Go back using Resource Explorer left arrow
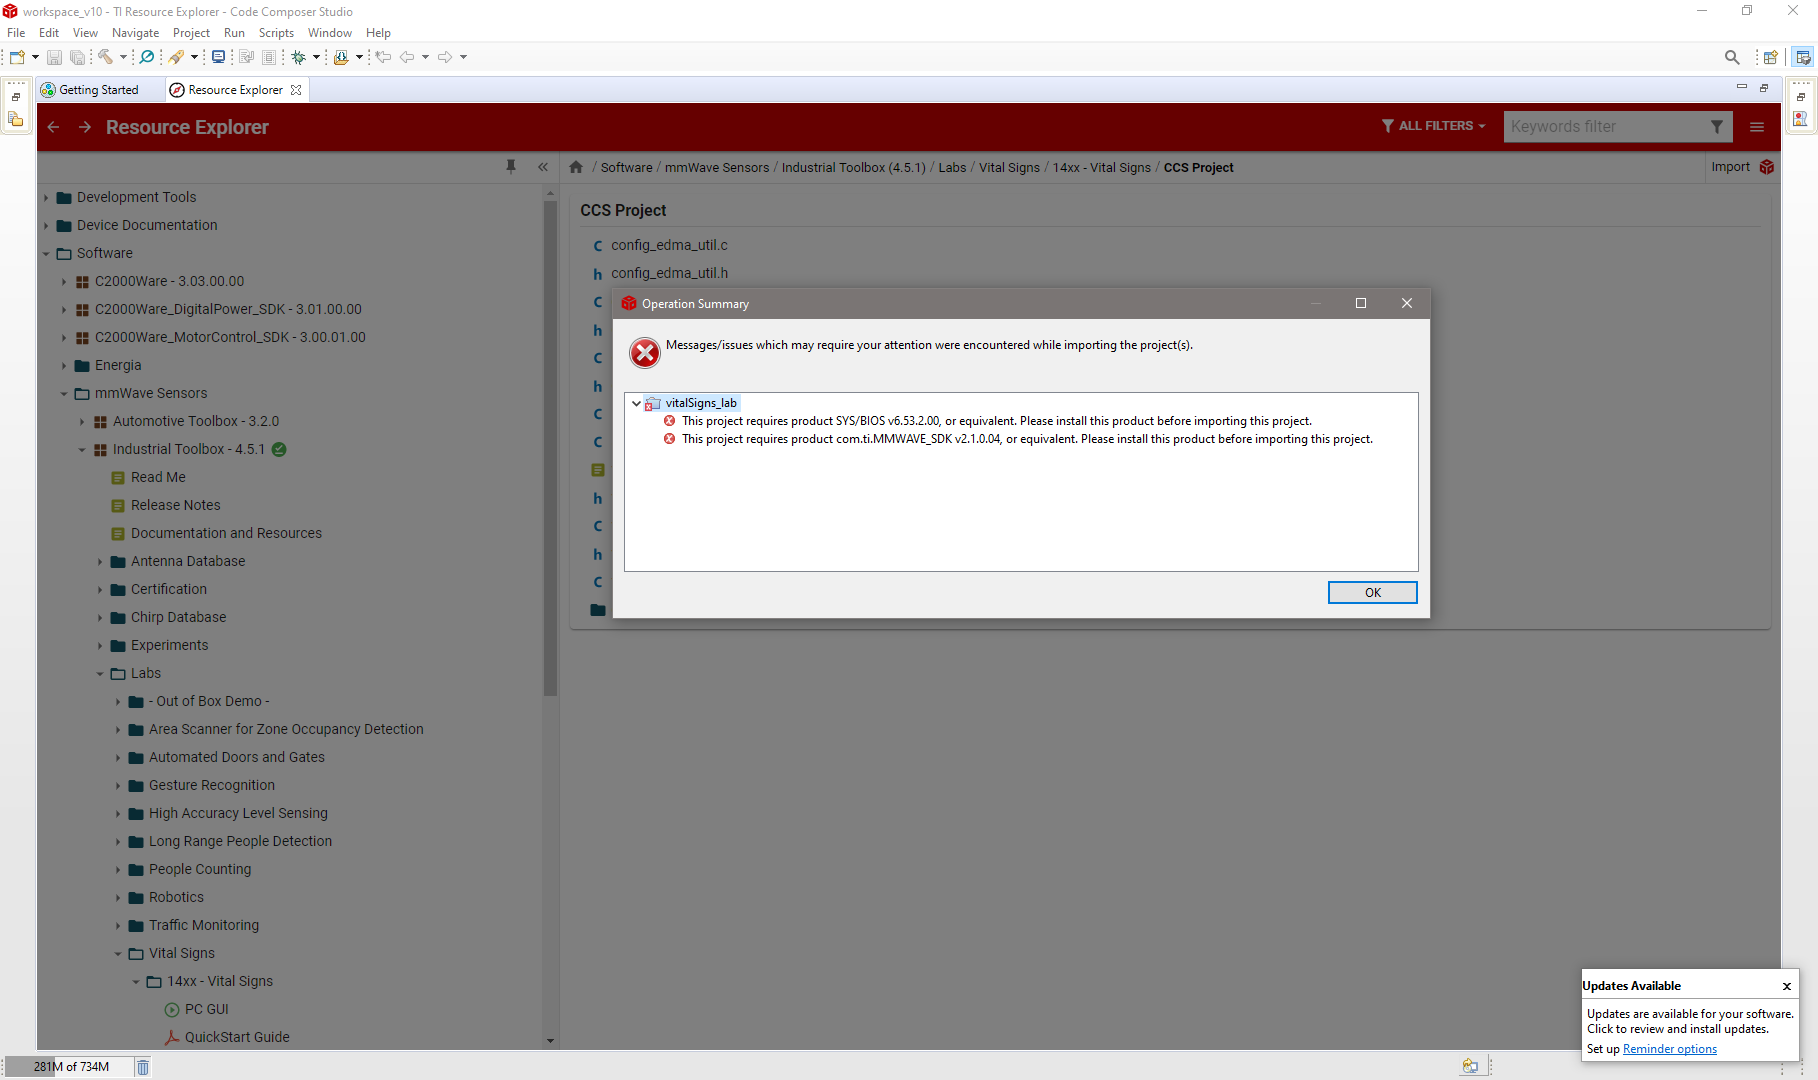The height and width of the screenshot is (1080, 1818). click(53, 127)
